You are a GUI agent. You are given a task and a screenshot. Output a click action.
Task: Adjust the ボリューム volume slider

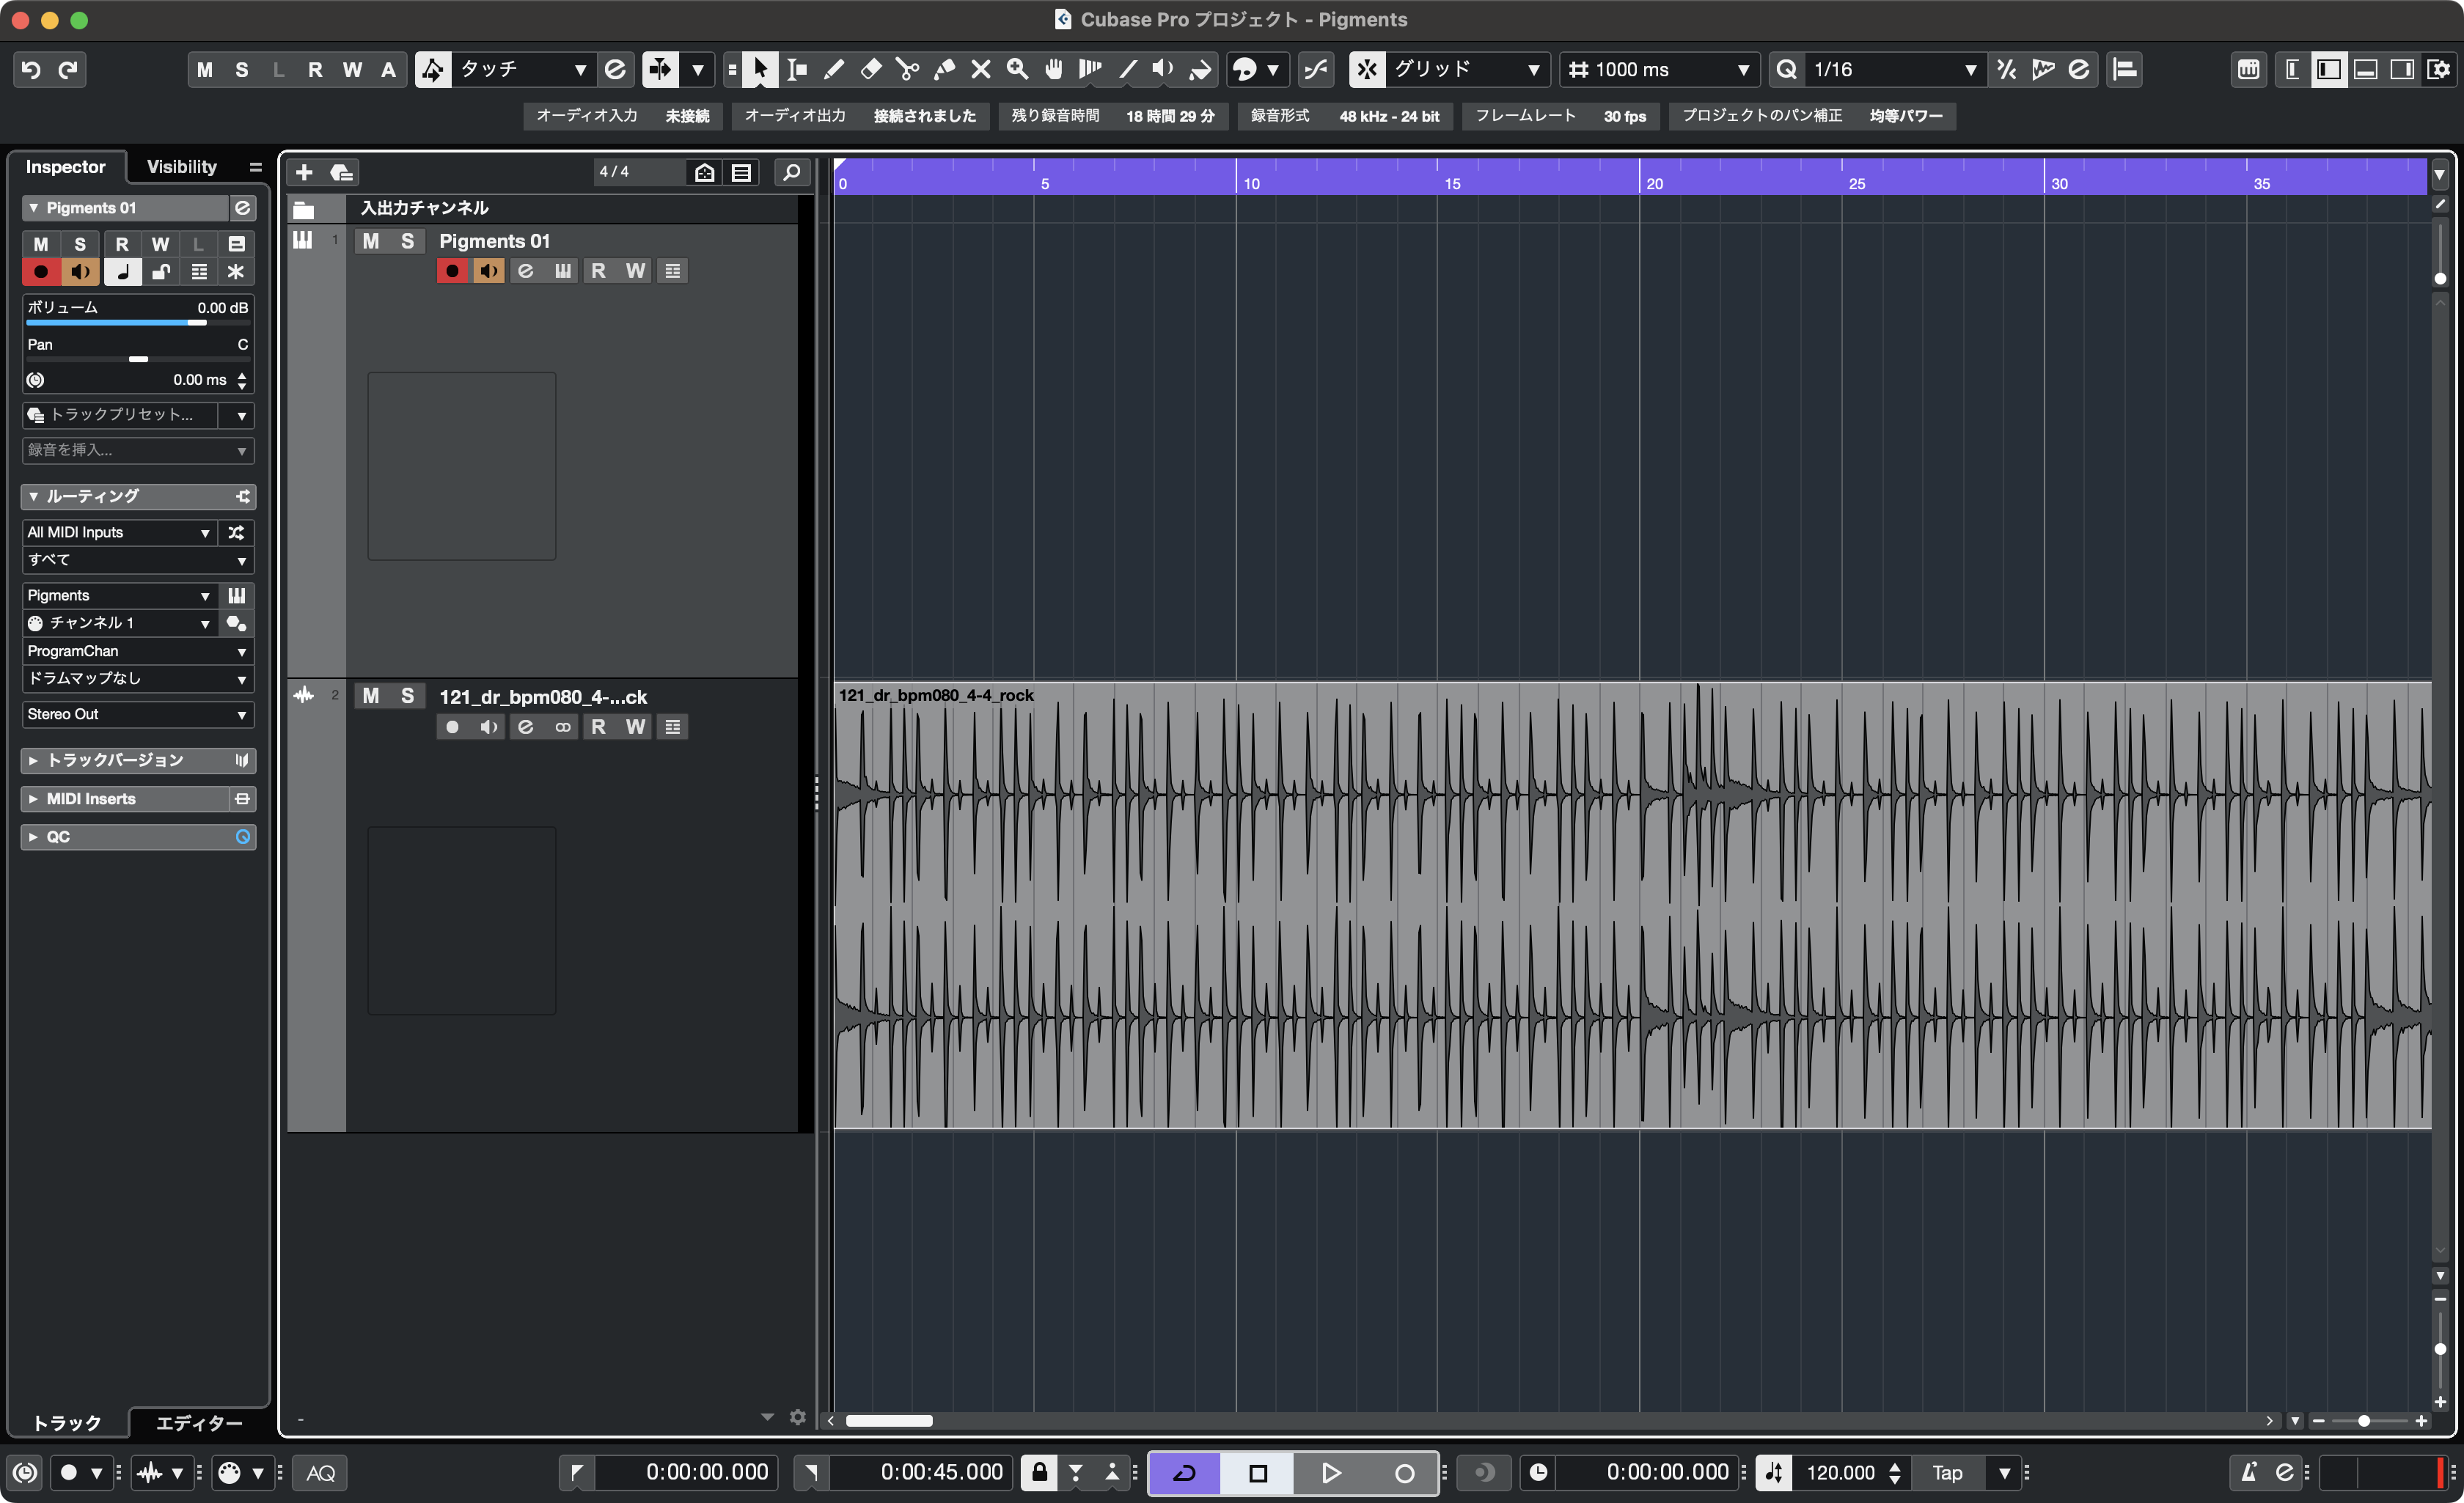tap(138, 322)
